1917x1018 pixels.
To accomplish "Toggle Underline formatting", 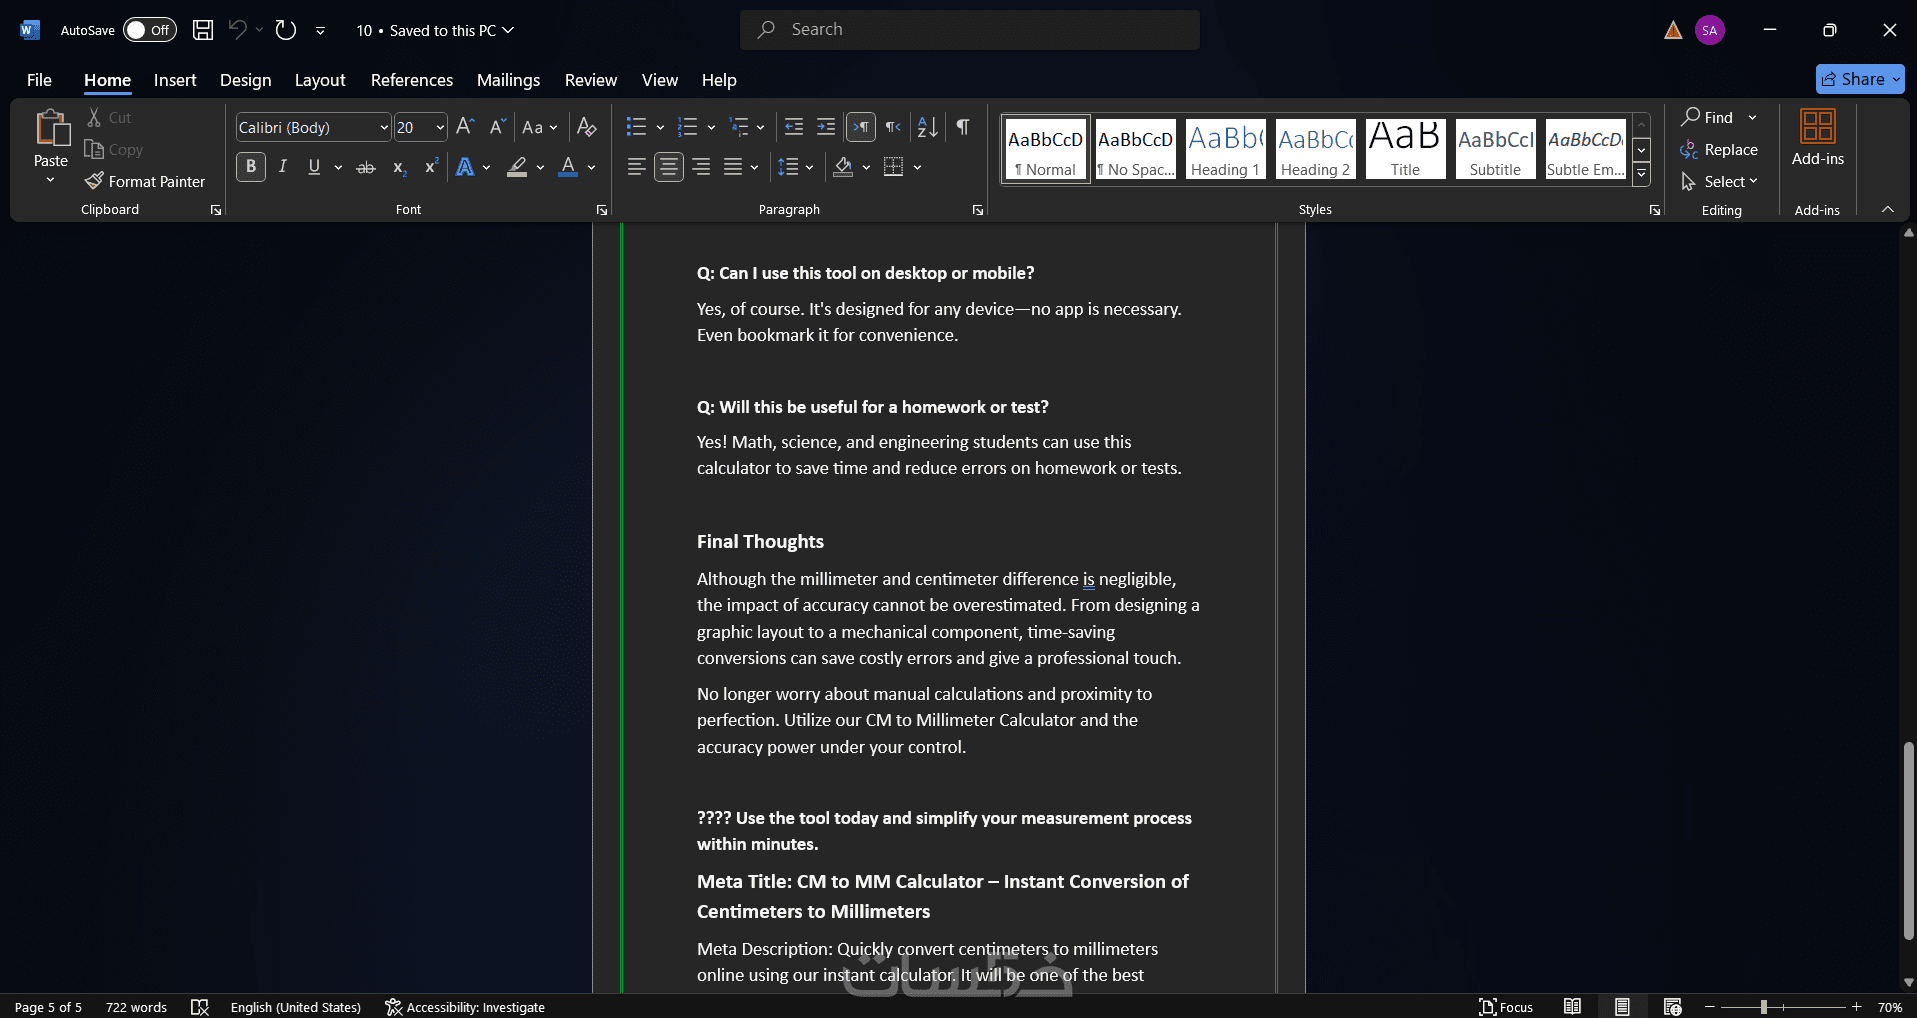I will pos(314,167).
